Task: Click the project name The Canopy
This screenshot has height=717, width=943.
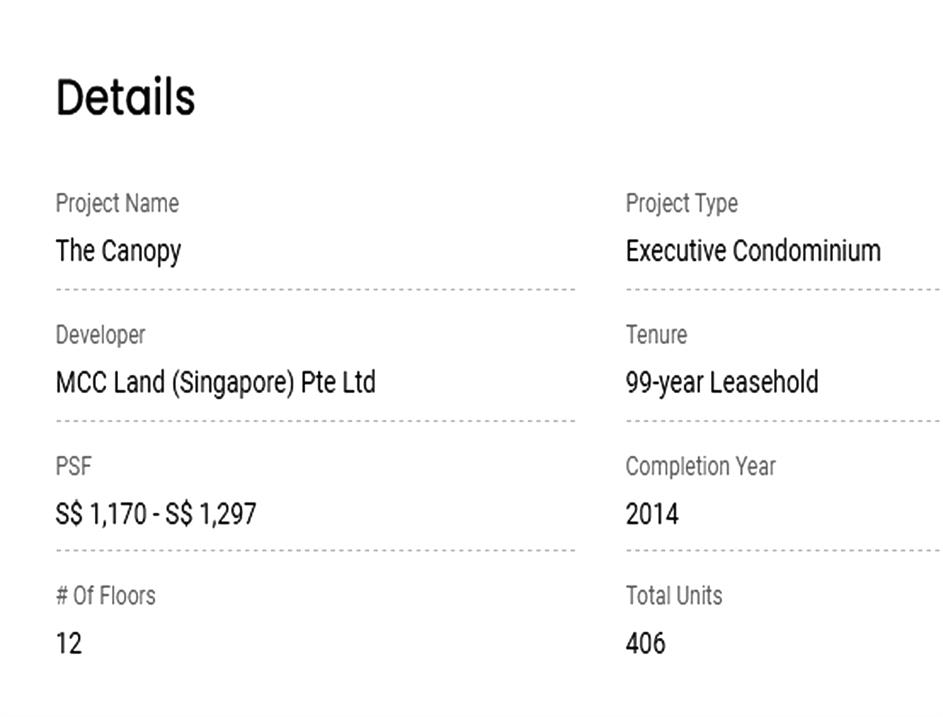Action: 118,250
